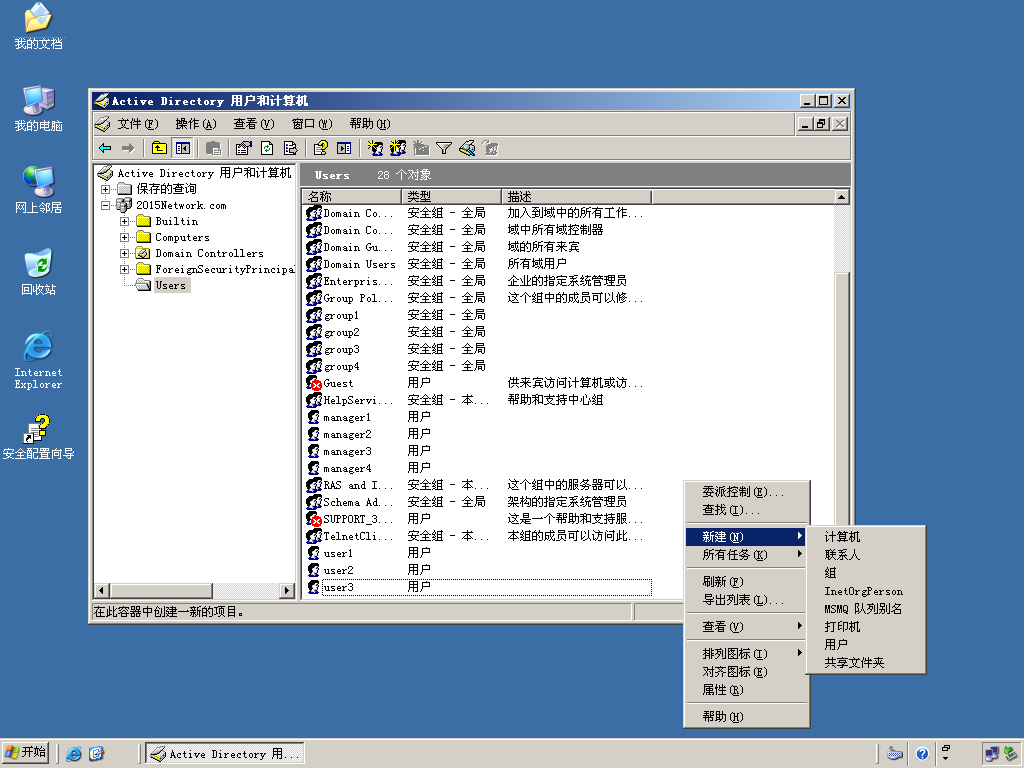Click the list scroll up arrow

(842, 197)
